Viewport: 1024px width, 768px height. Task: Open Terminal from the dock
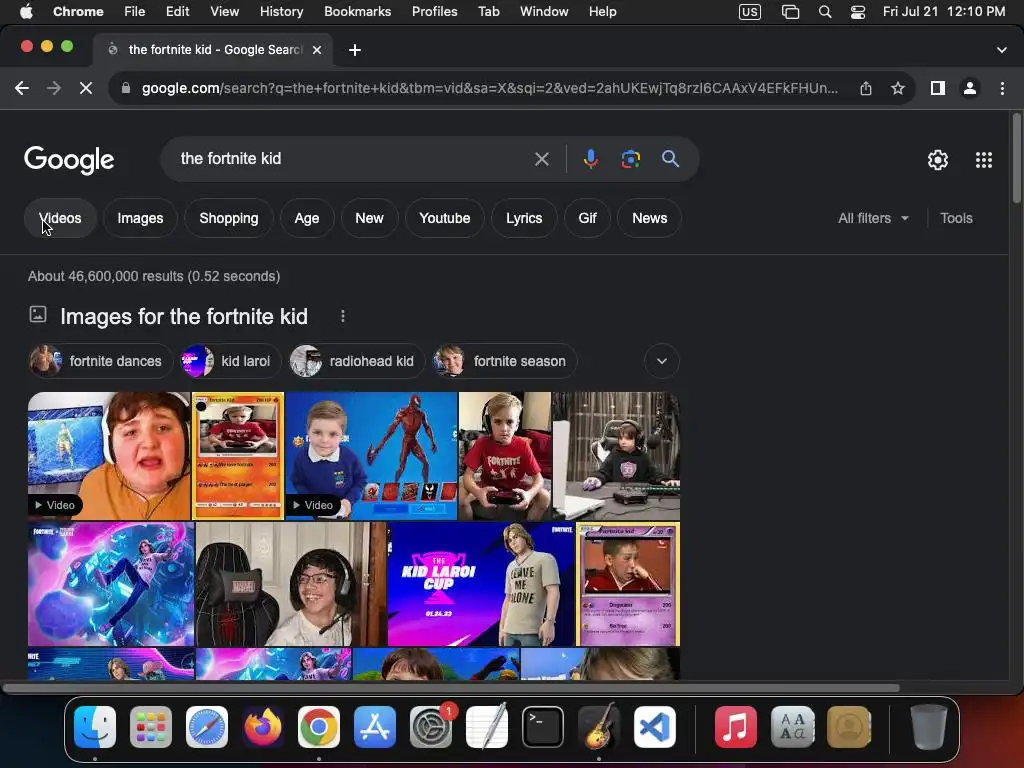point(543,727)
